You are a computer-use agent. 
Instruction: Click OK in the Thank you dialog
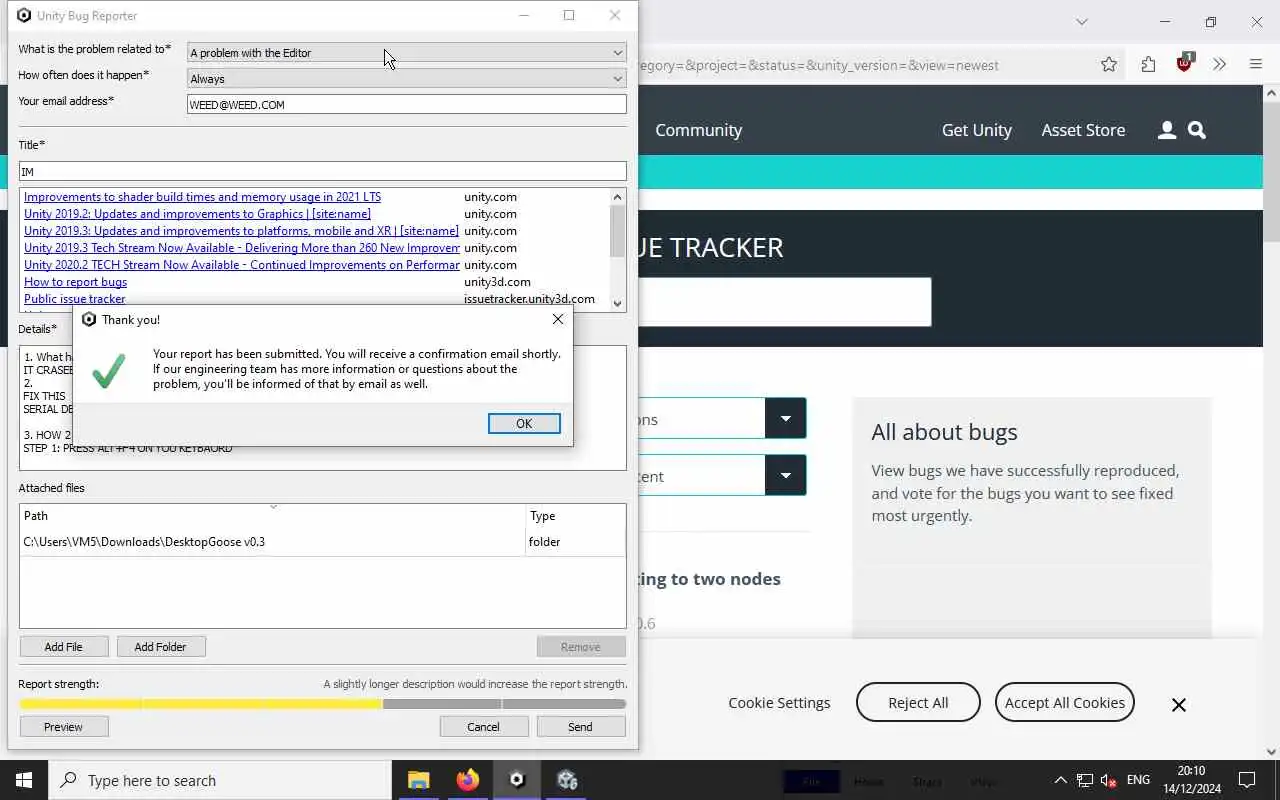coord(524,423)
